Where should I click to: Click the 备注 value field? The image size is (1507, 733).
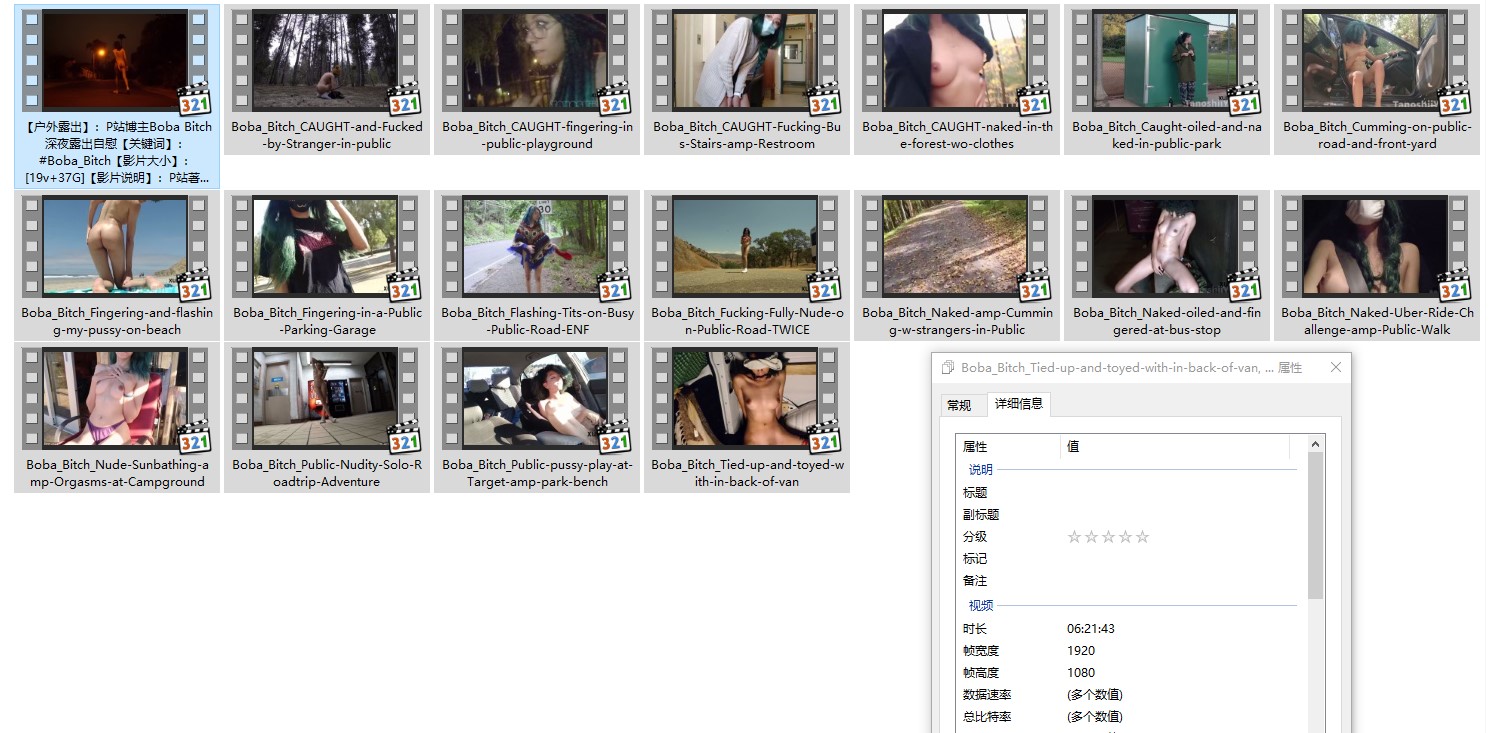point(1180,581)
